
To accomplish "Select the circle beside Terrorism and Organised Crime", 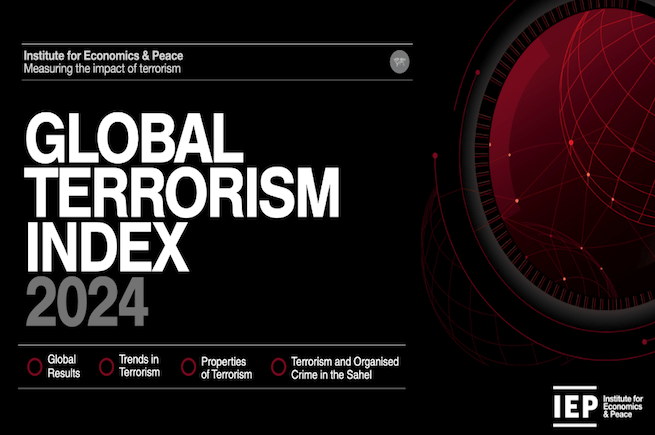I will coord(278,366).
